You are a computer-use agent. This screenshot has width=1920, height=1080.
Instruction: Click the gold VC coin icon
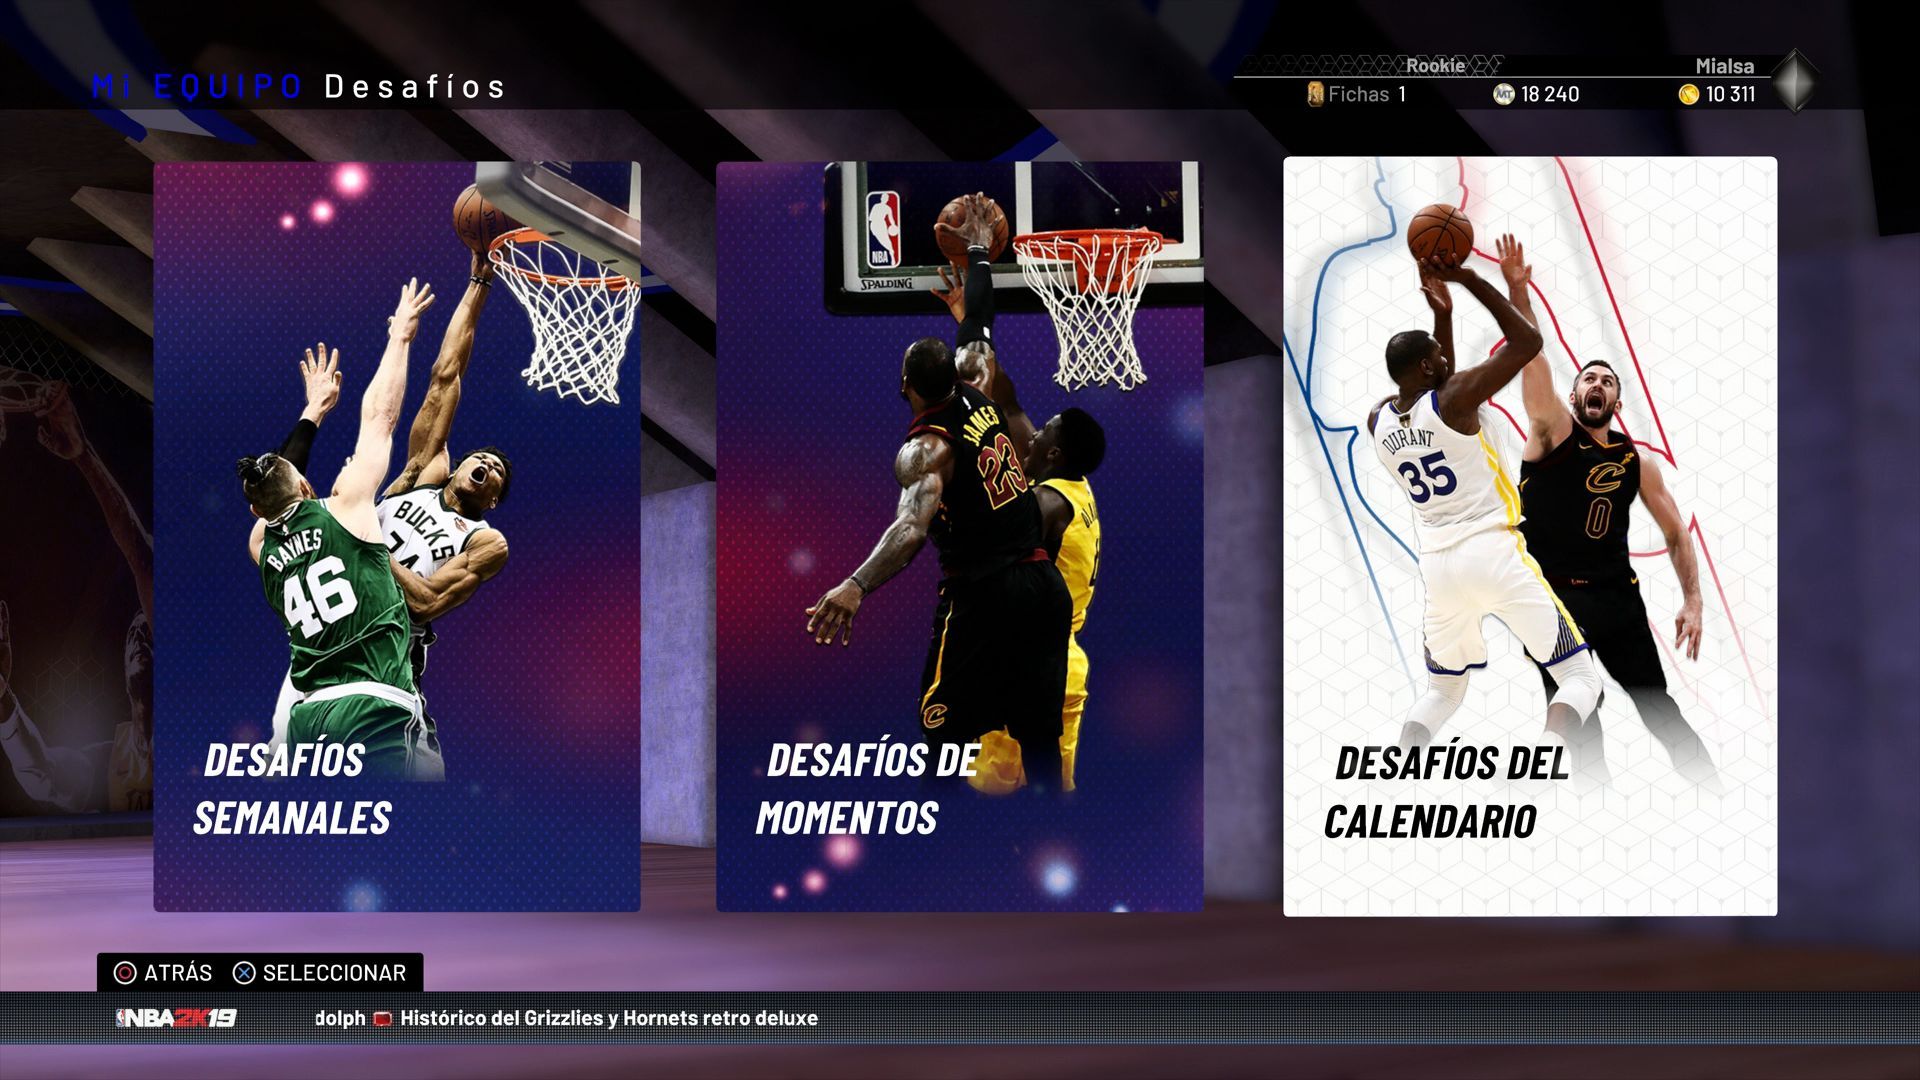click(1689, 94)
